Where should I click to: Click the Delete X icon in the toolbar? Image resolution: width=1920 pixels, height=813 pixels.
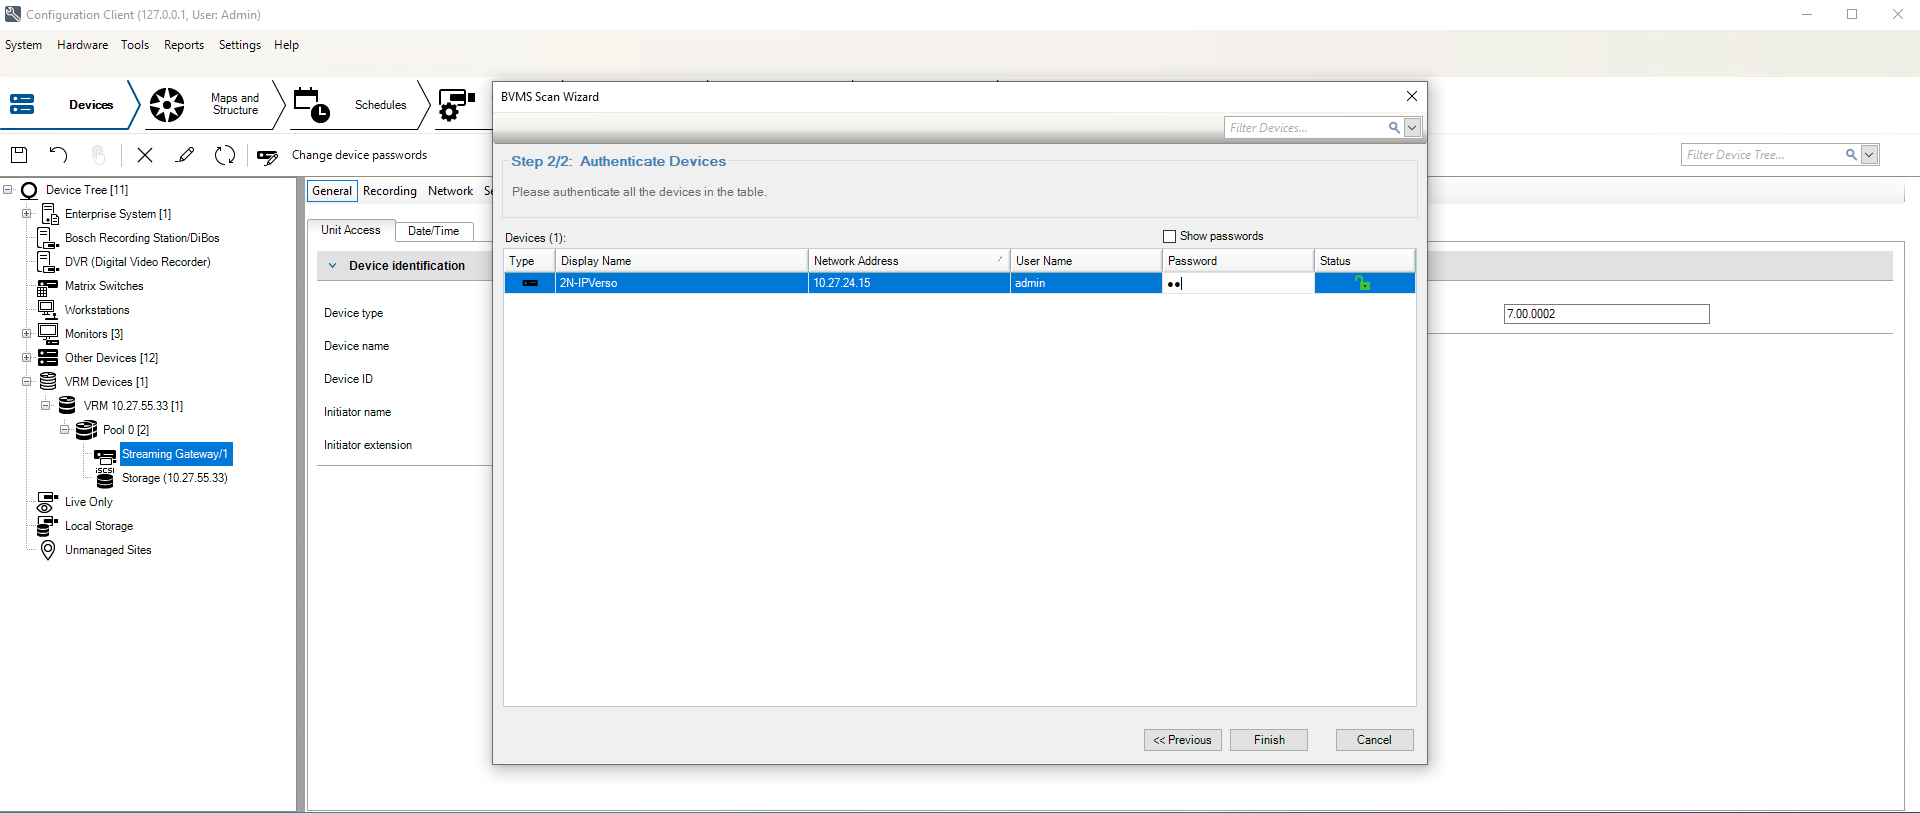(x=145, y=155)
